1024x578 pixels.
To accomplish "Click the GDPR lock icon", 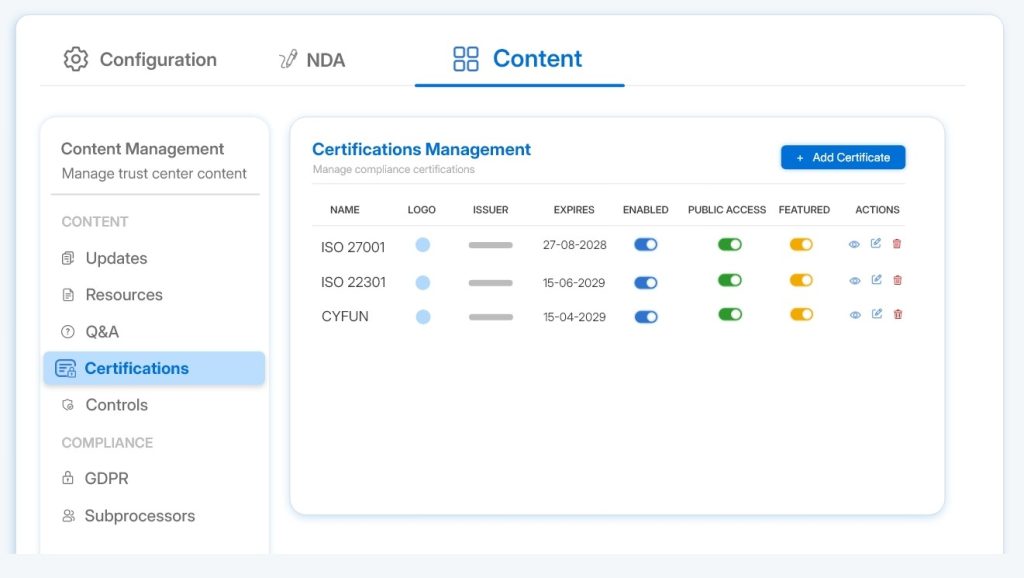I will click(x=68, y=477).
